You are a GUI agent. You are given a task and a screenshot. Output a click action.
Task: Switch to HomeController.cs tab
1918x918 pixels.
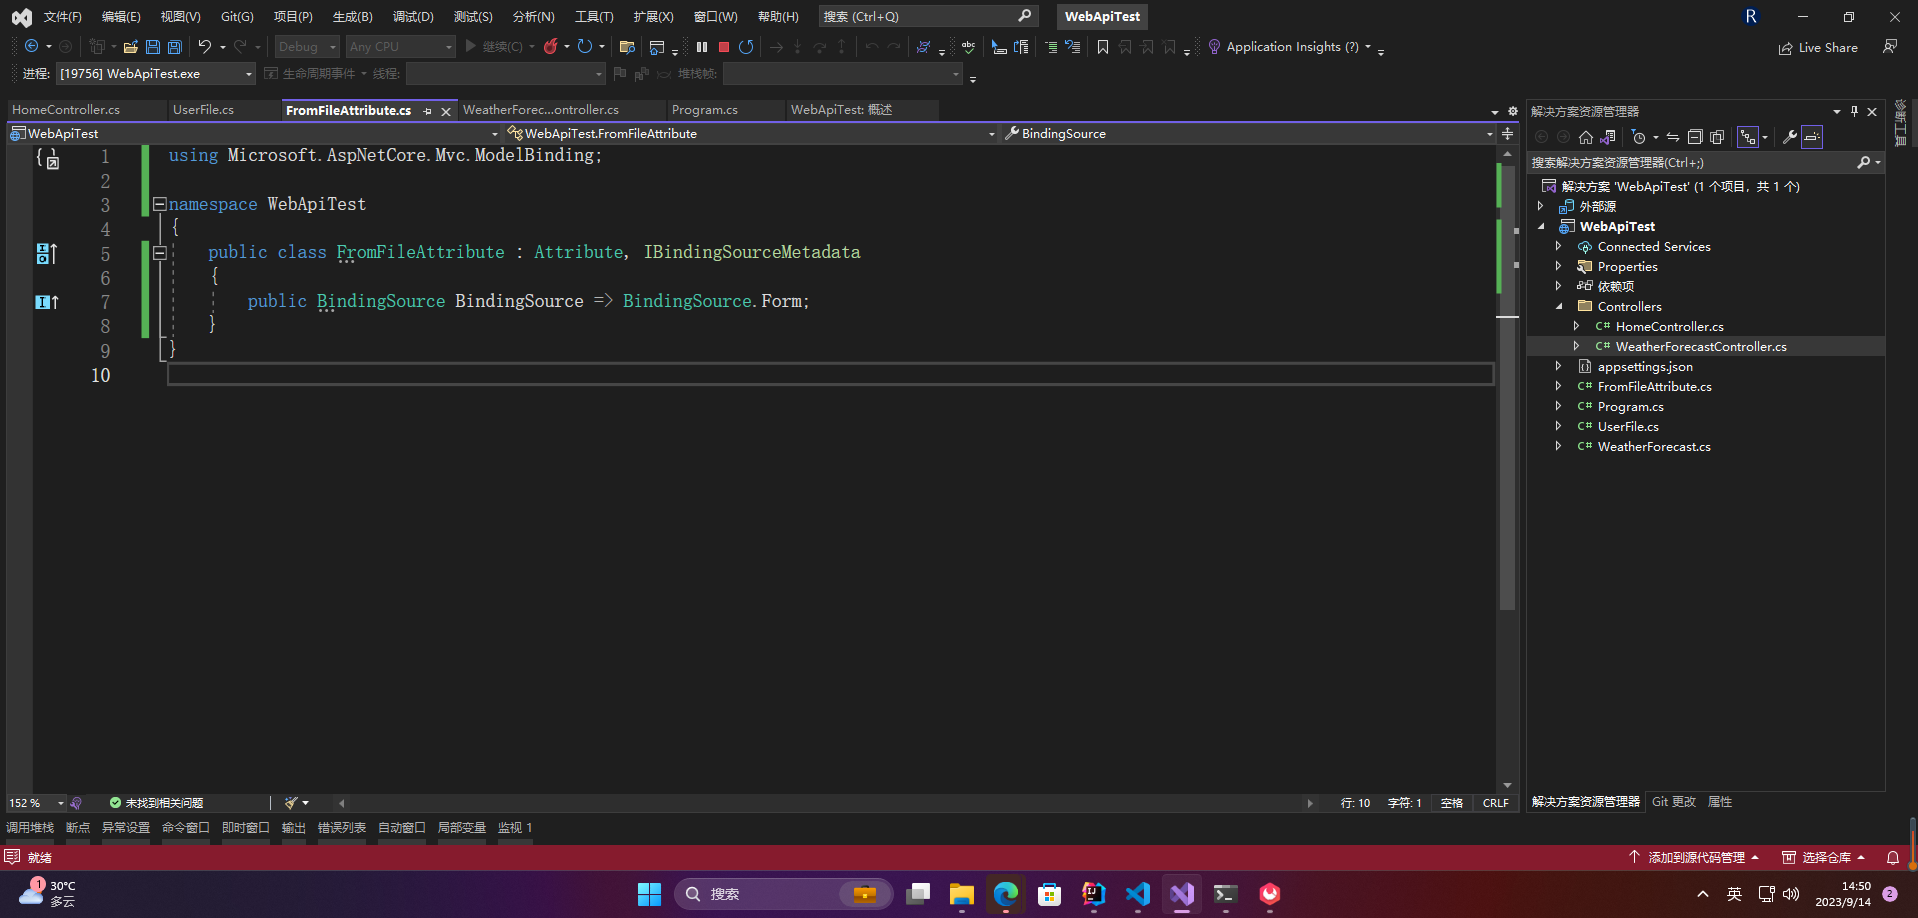point(66,110)
